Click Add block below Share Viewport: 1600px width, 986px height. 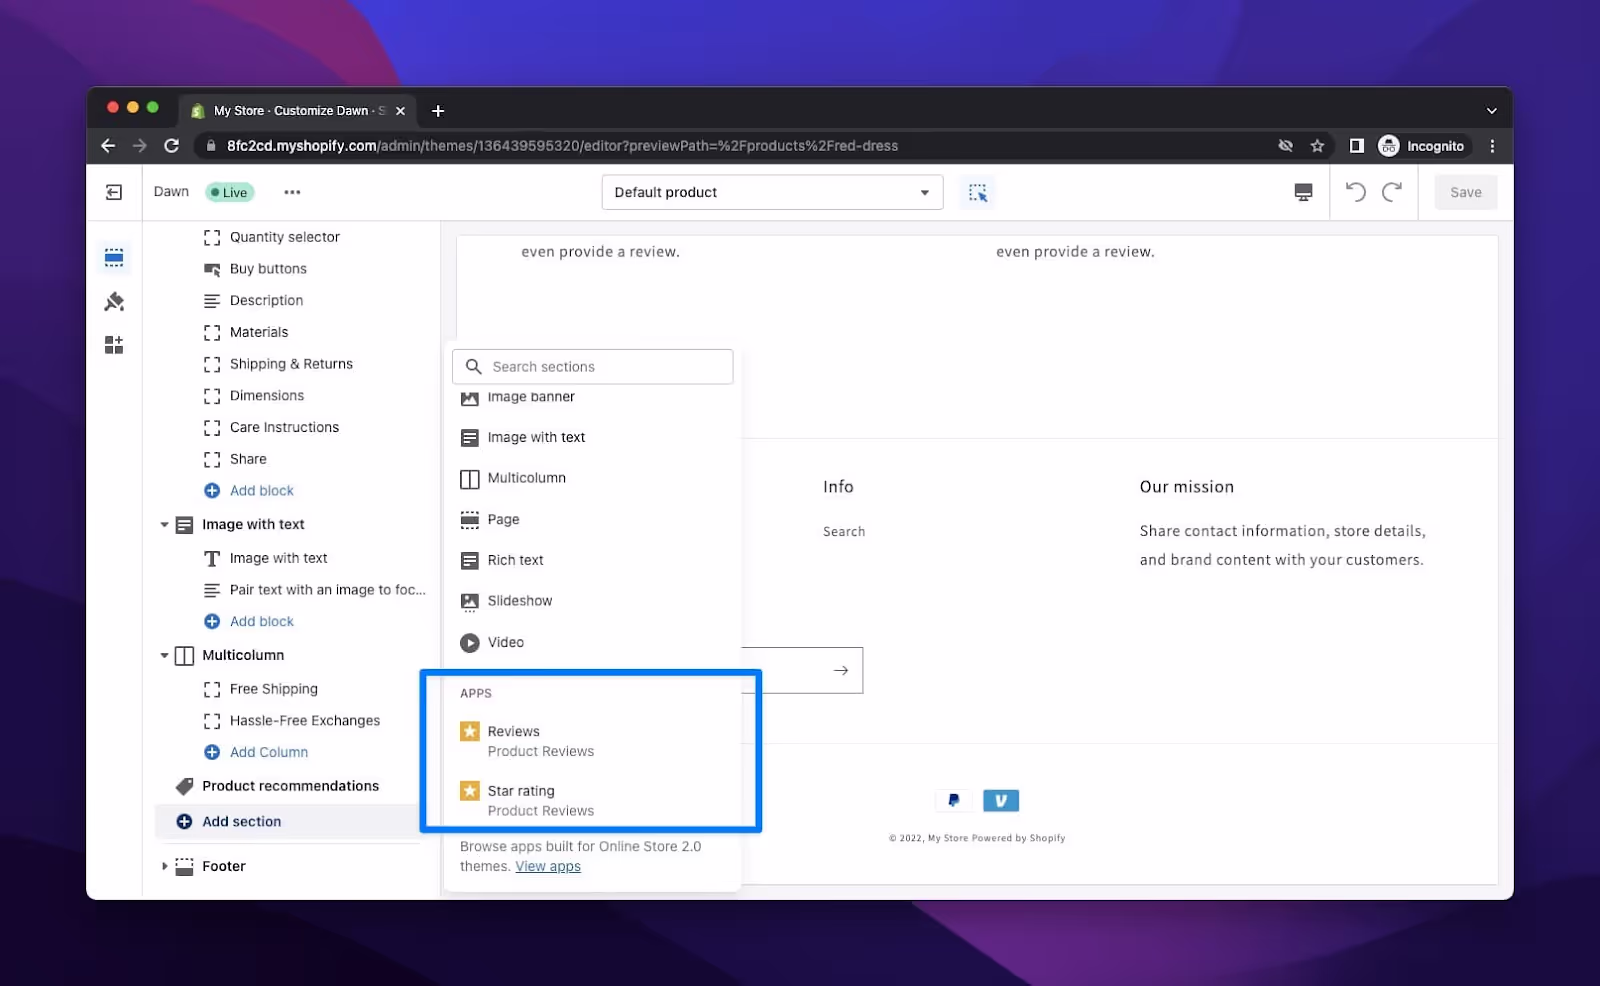click(261, 491)
